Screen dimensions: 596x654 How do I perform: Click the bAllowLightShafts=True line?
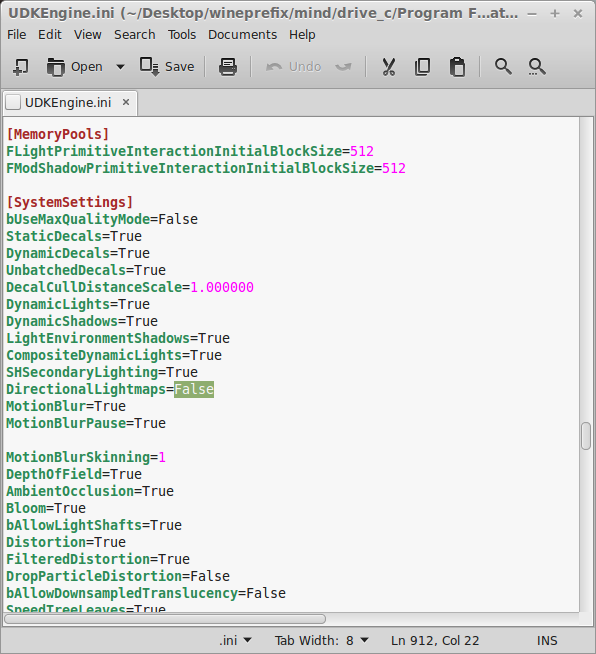tap(94, 526)
